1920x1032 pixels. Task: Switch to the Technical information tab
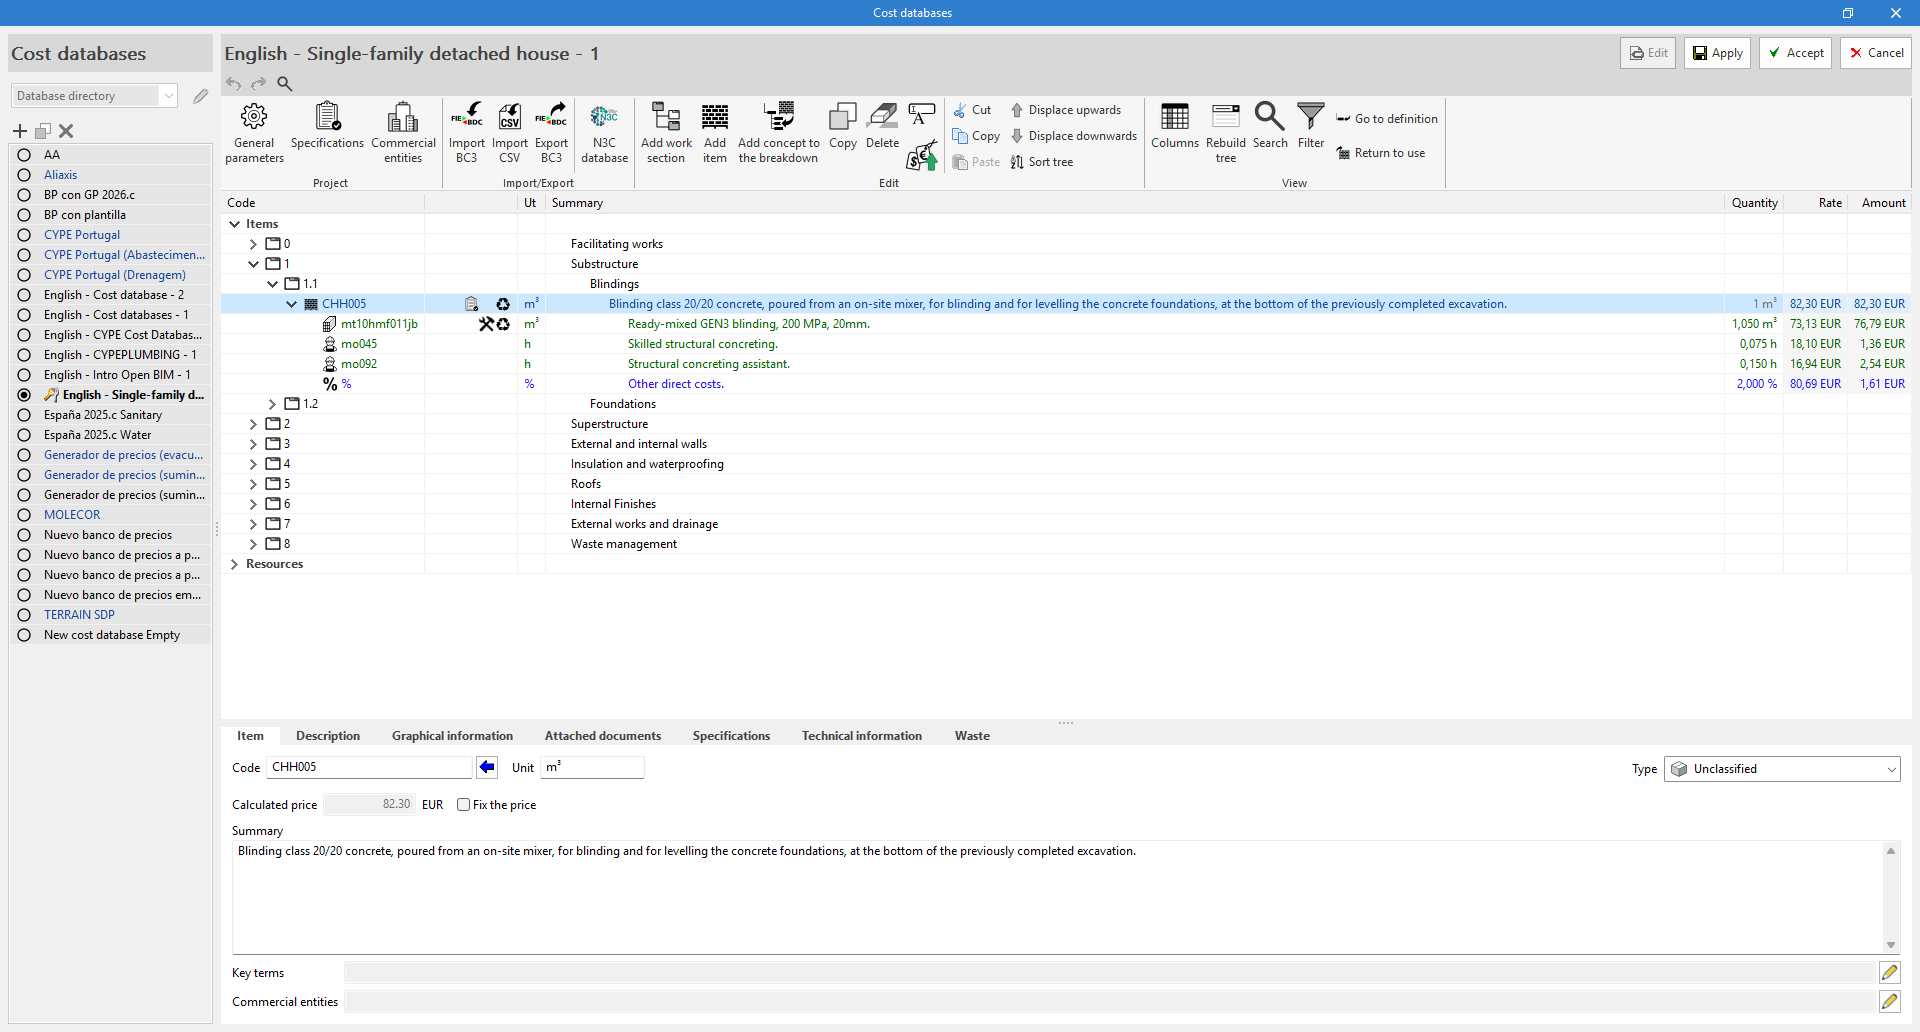point(861,736)
